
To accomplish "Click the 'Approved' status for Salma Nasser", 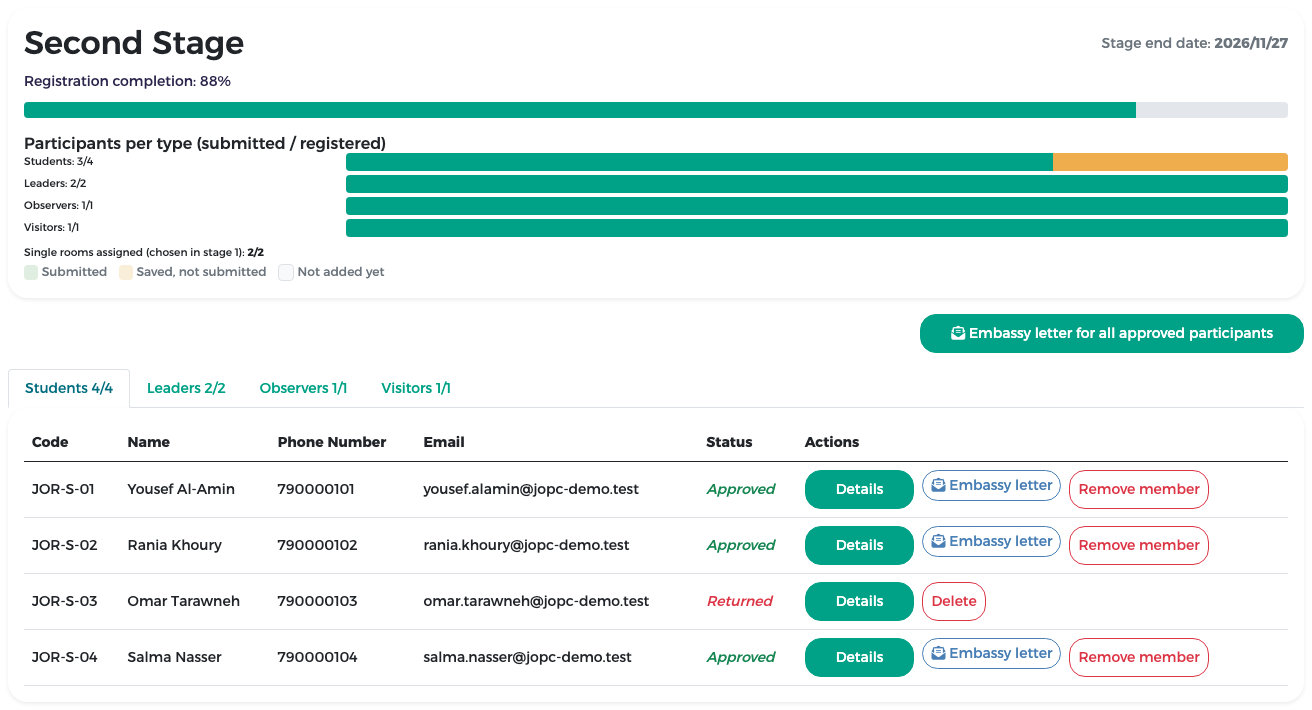I will pyautogui.click(x=741, y=657).
